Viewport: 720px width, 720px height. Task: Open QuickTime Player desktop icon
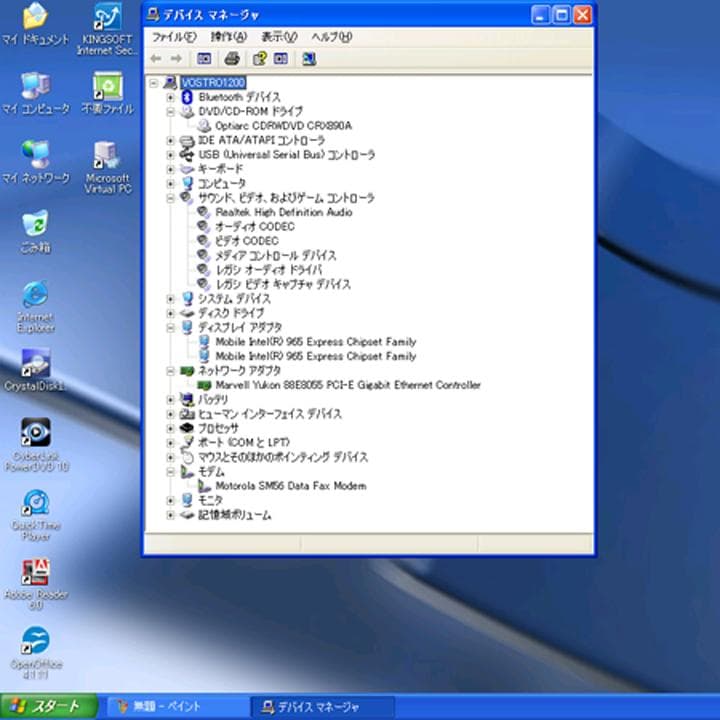[35, 515]
